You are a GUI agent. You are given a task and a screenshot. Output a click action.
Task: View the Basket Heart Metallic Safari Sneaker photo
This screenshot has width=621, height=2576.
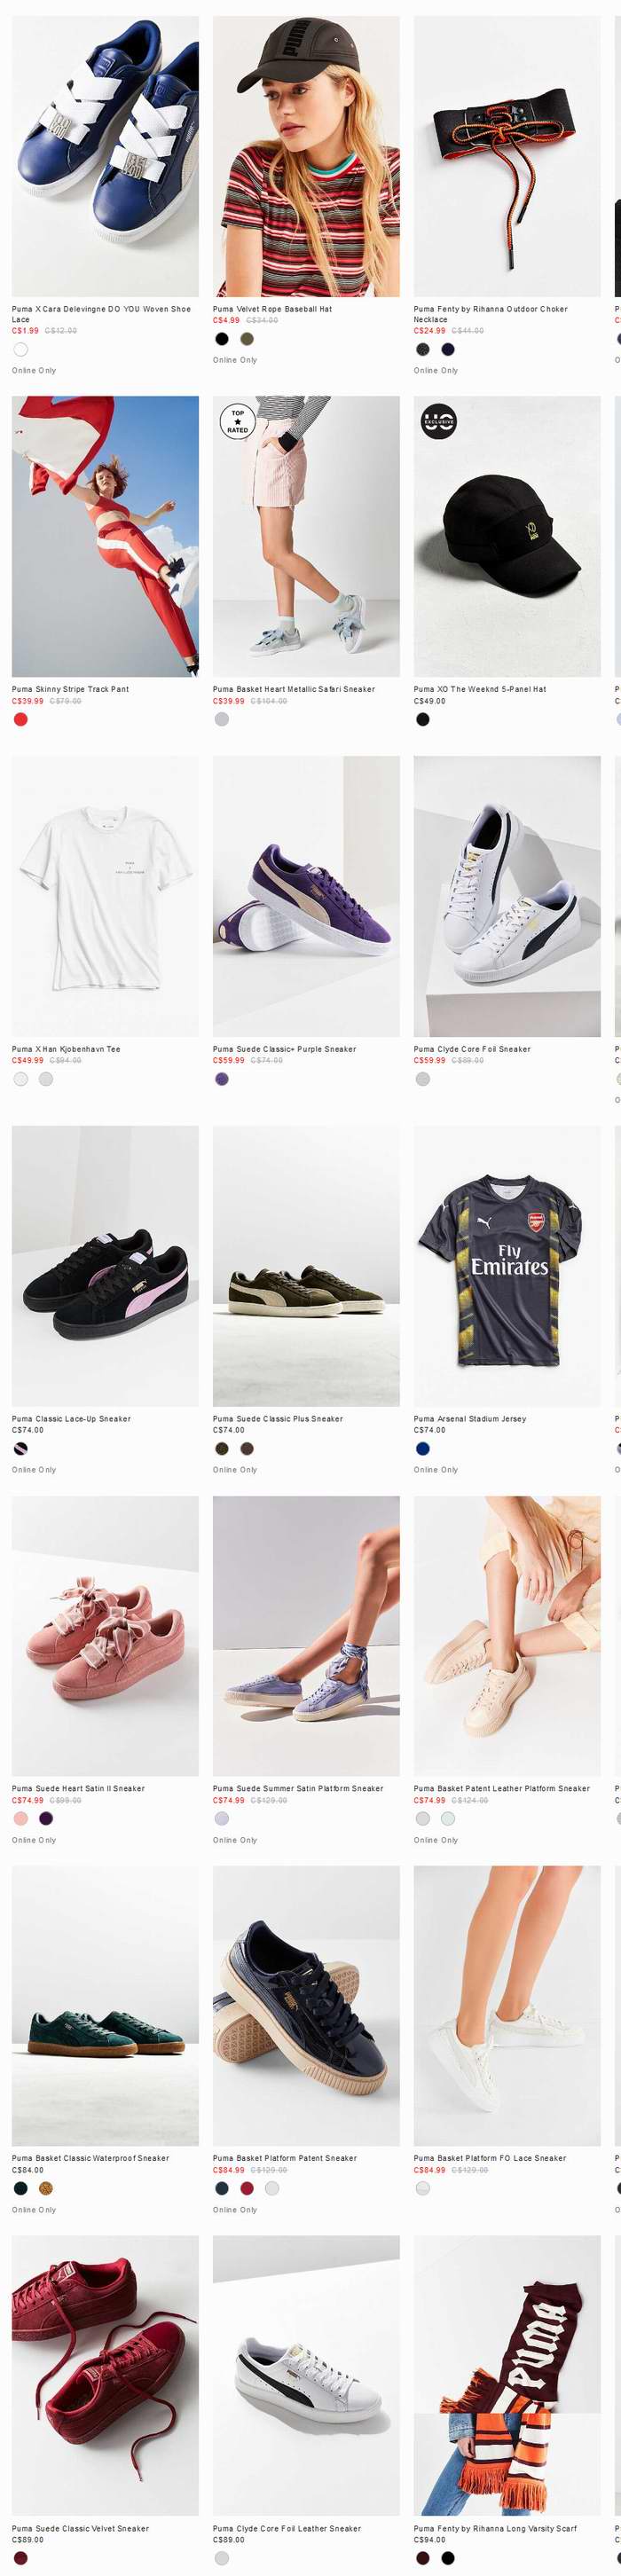[x=306, y=536]
